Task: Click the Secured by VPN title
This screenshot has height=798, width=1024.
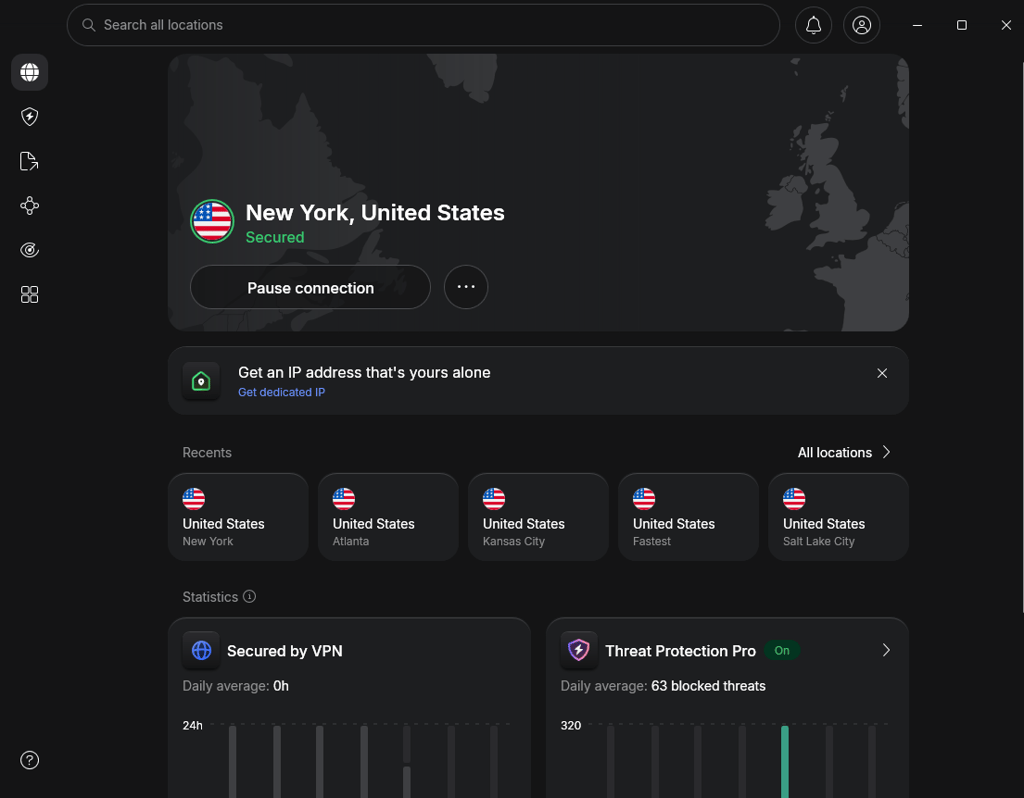Action: 285,651
